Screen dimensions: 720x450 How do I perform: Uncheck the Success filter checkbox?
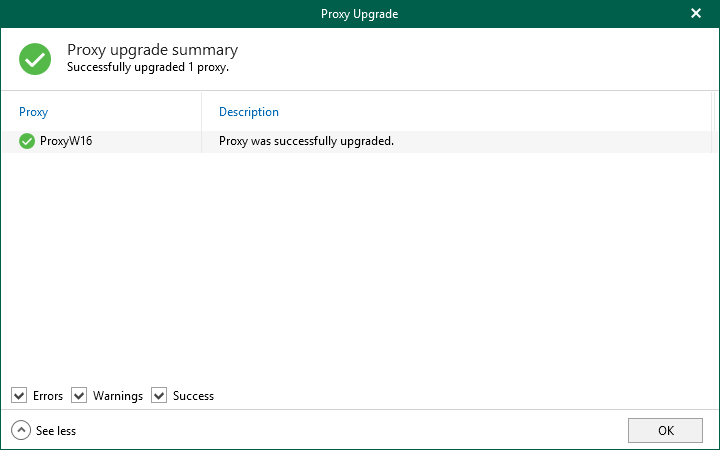[159, 395]
